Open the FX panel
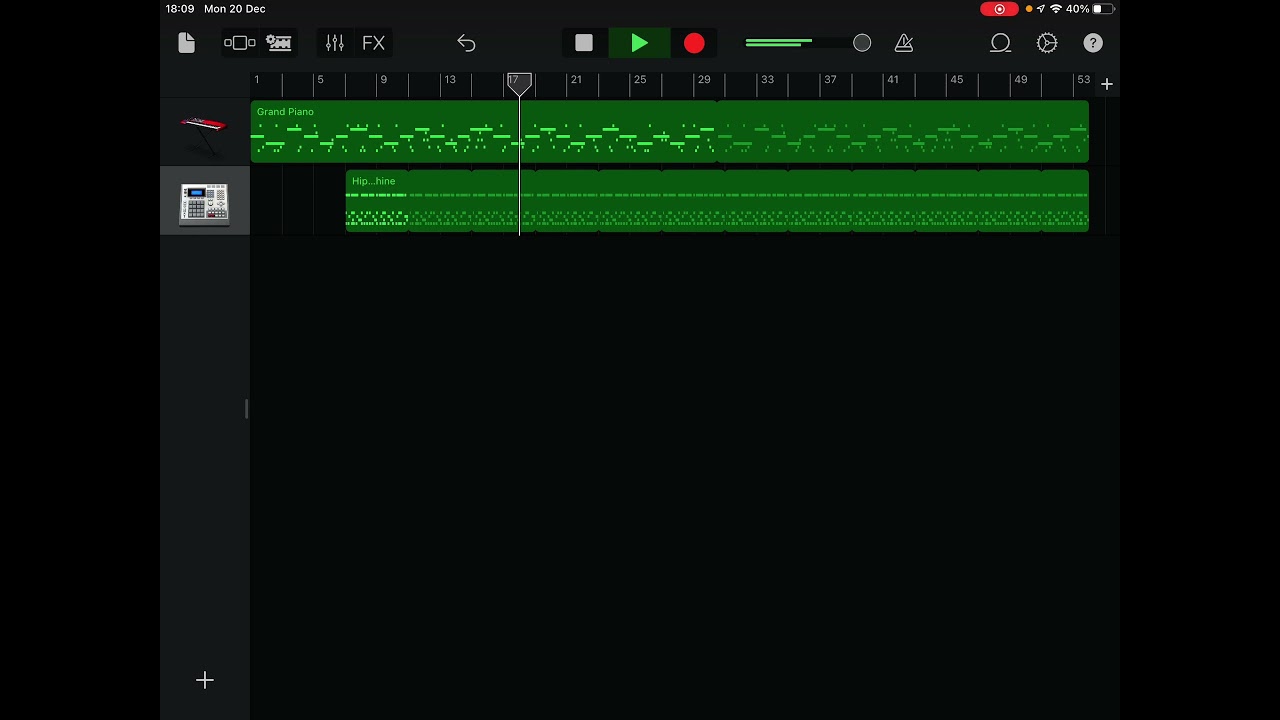The height and width of the screenshot is (720, 1280). (x=373, y=43)
